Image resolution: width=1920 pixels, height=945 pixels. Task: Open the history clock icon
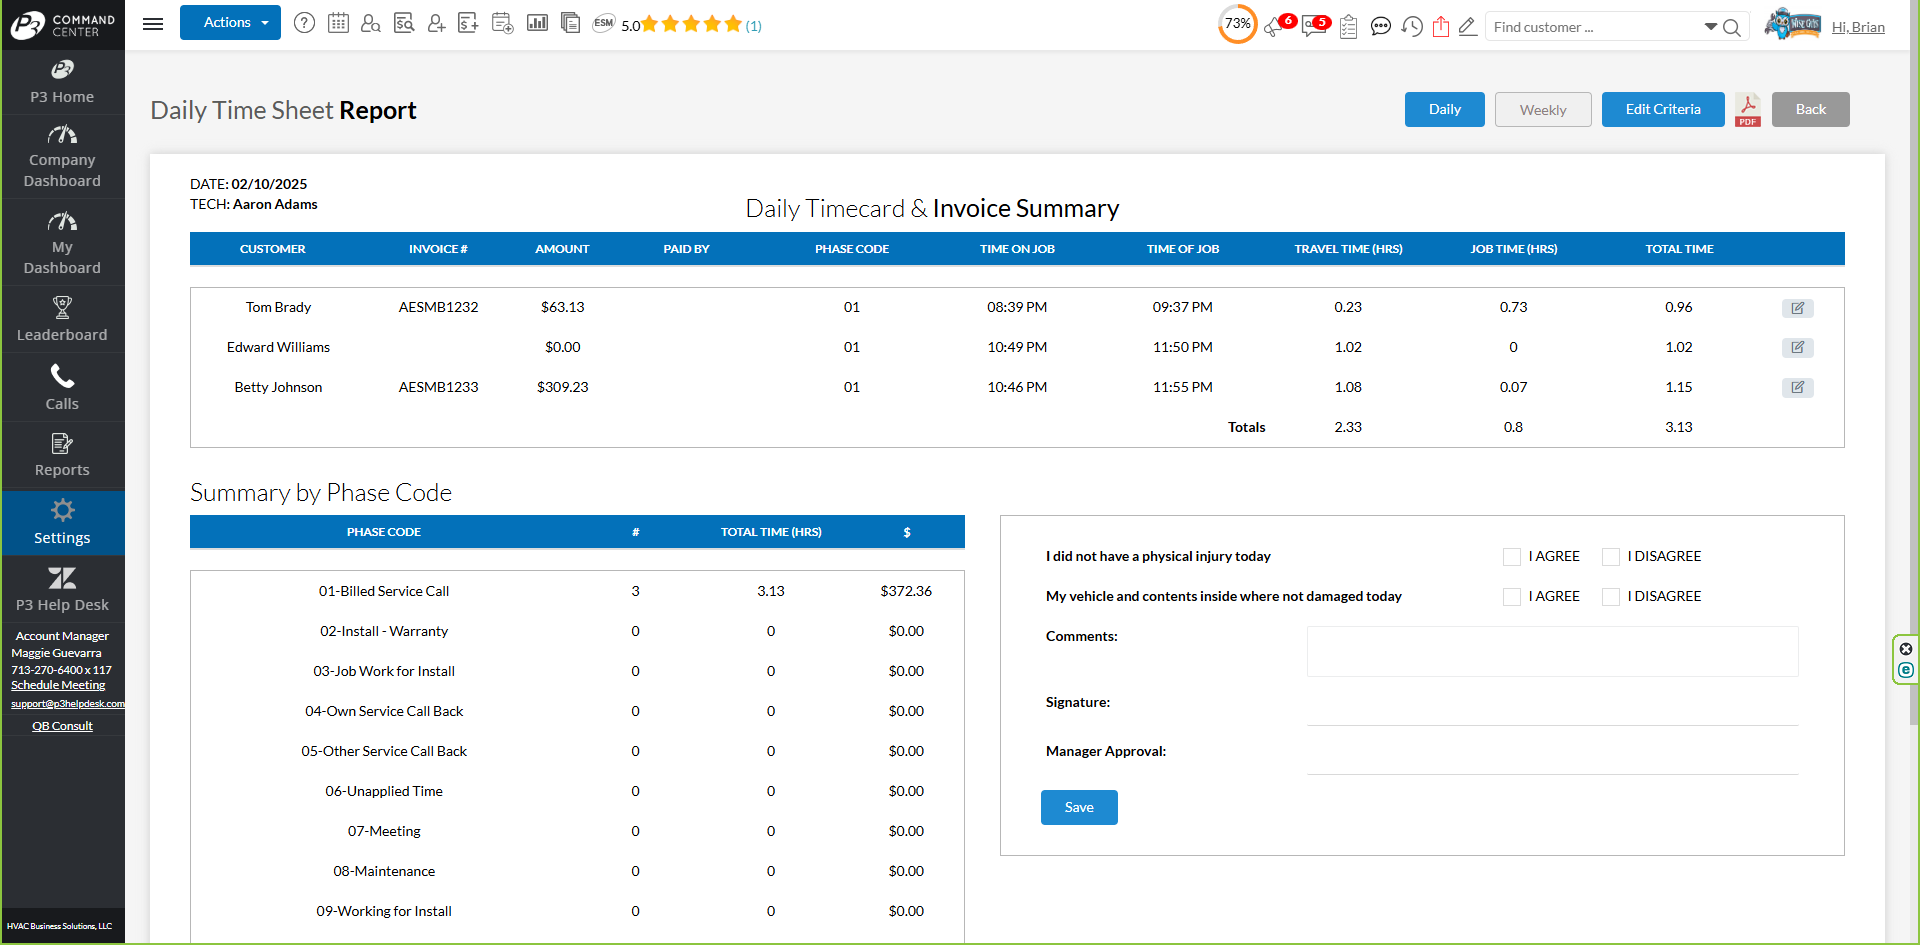click(1411, 27)
